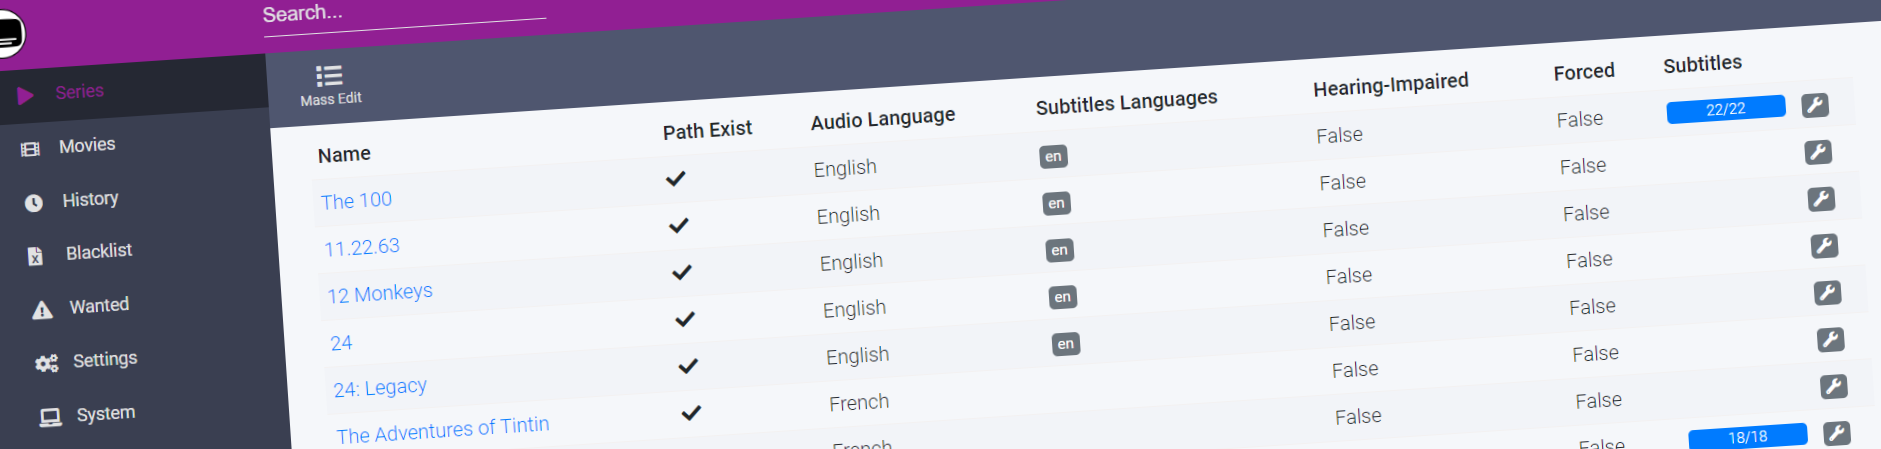Open the 24: Legacy series link
This screenshot has width=1881, height=449.
coord(380,388)
